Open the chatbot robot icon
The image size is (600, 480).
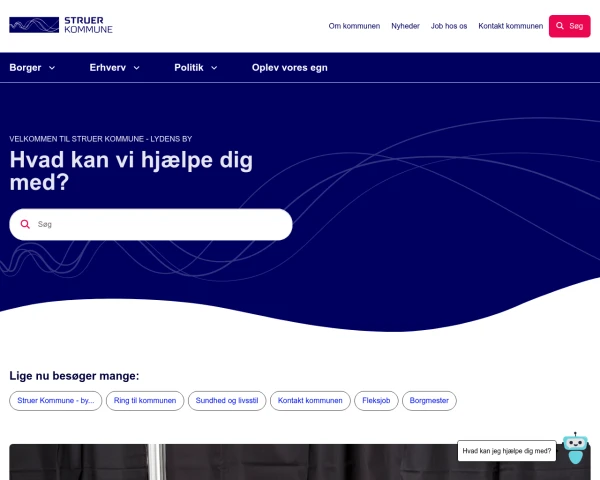coord(575,449)
